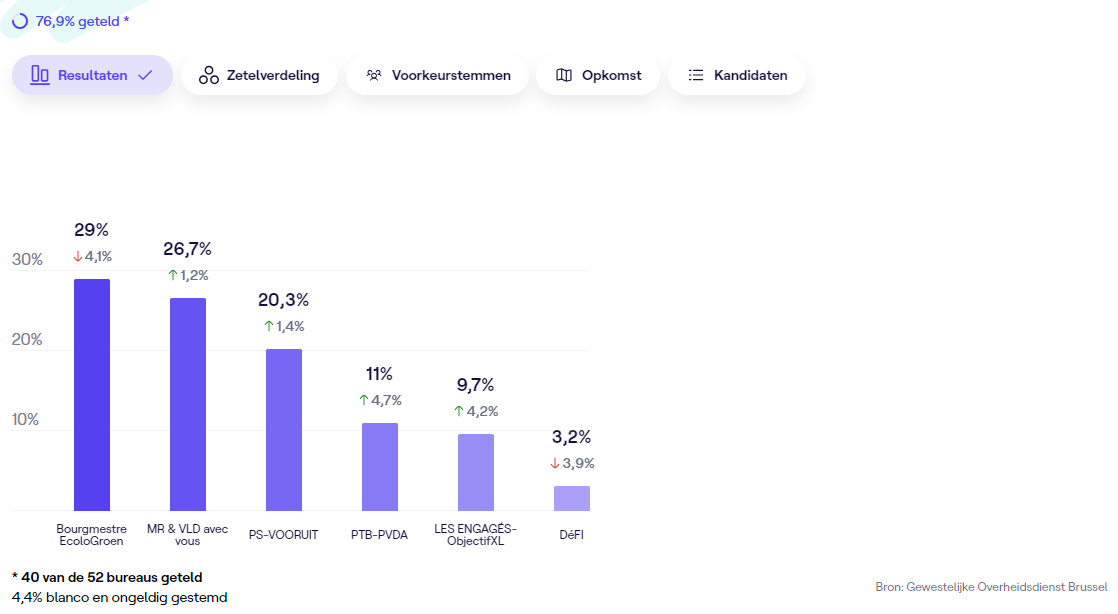This screenshot has height=614, width=1118.
Task: Open the Kandidaten list tab
Action: pyautogui.click(x=737, y=75)
